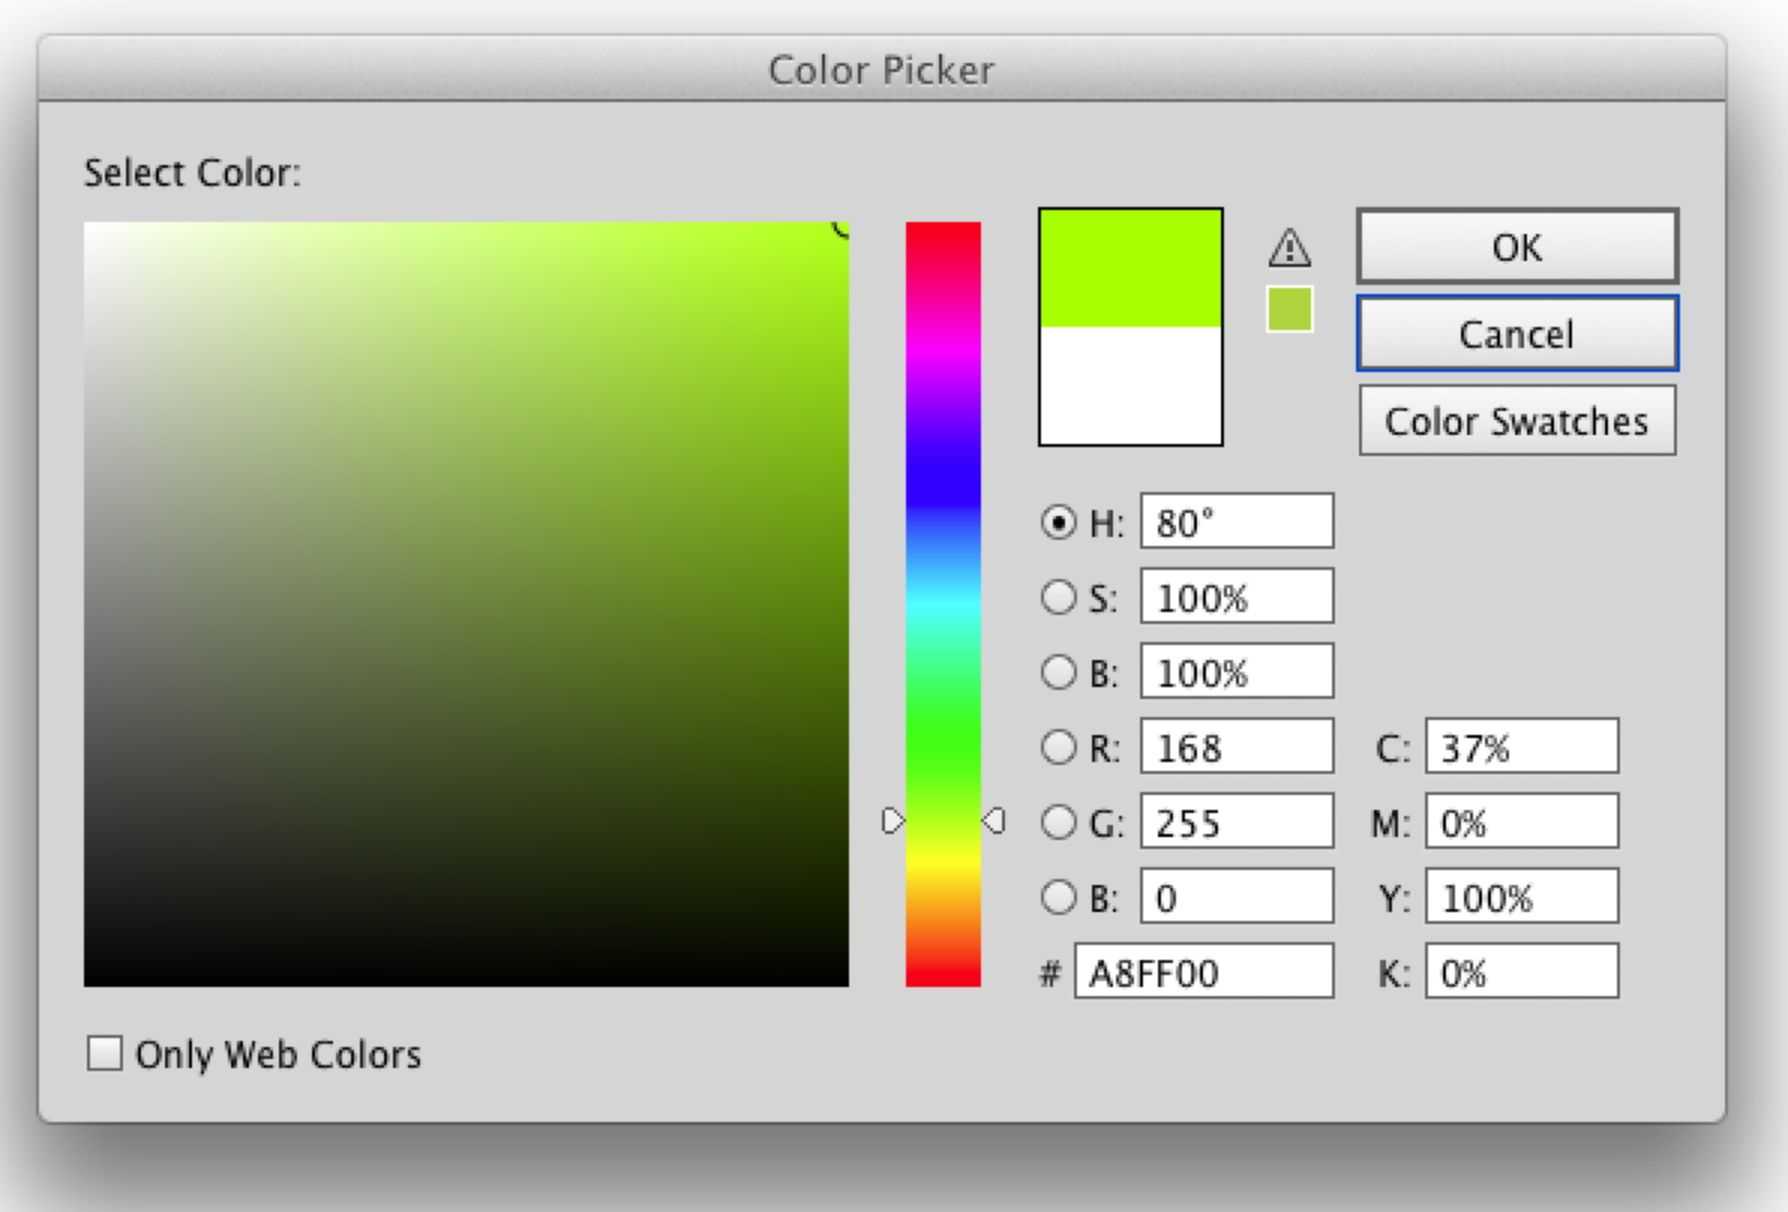Screen dimensions: 1788x1212
Task: Click inside the Select Color gradient field
Action: (466, 604)
